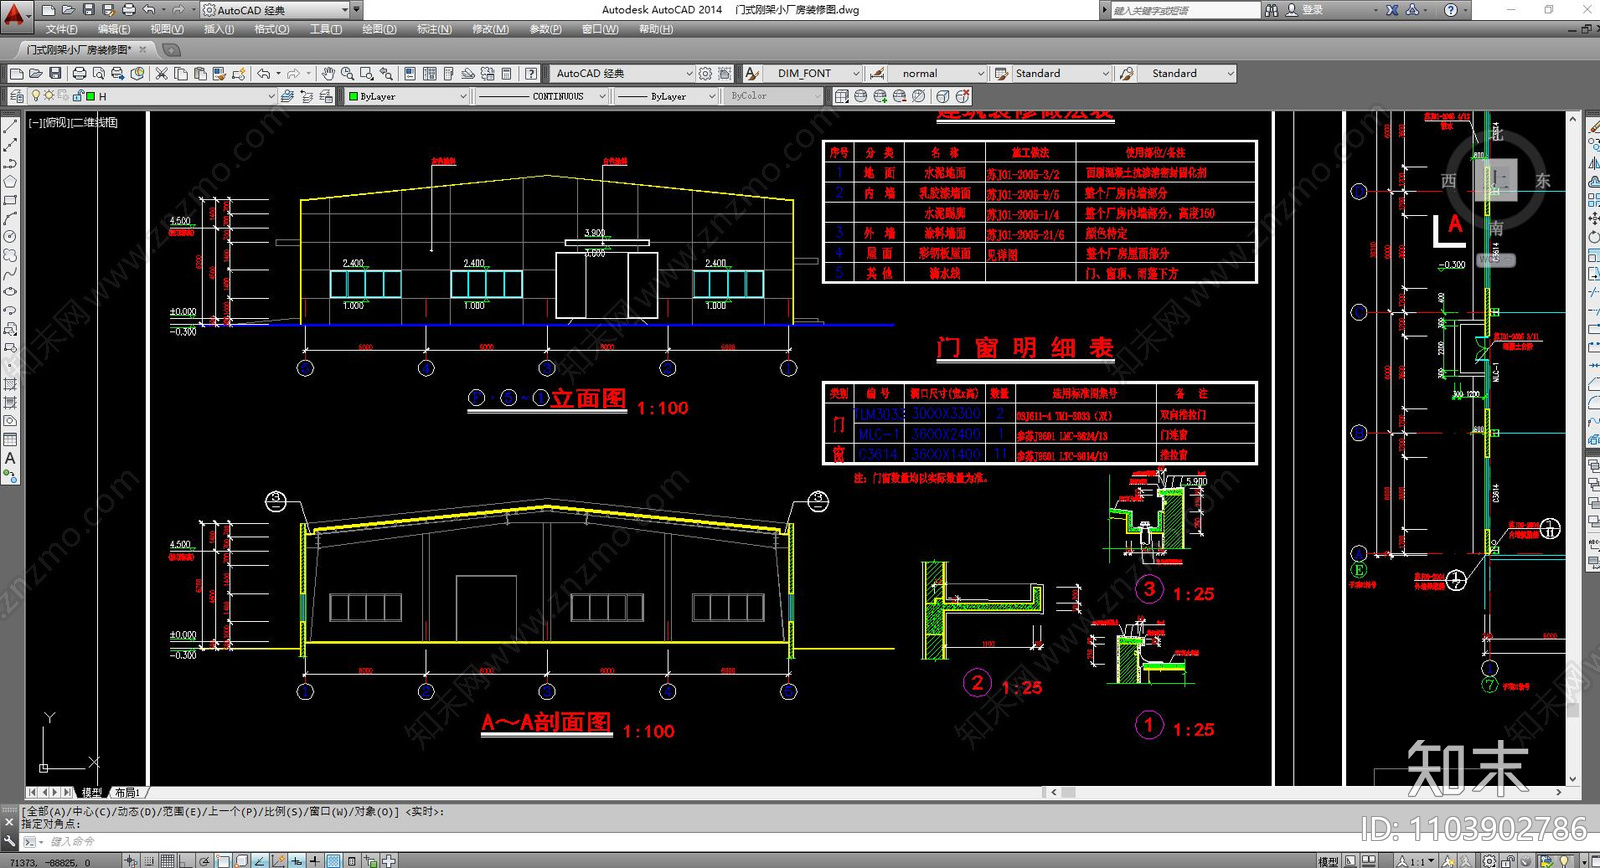Switch to the 布局1 layout tab
The height and width of the screenshot is (868, 1600).
click(x=127, y=792)
